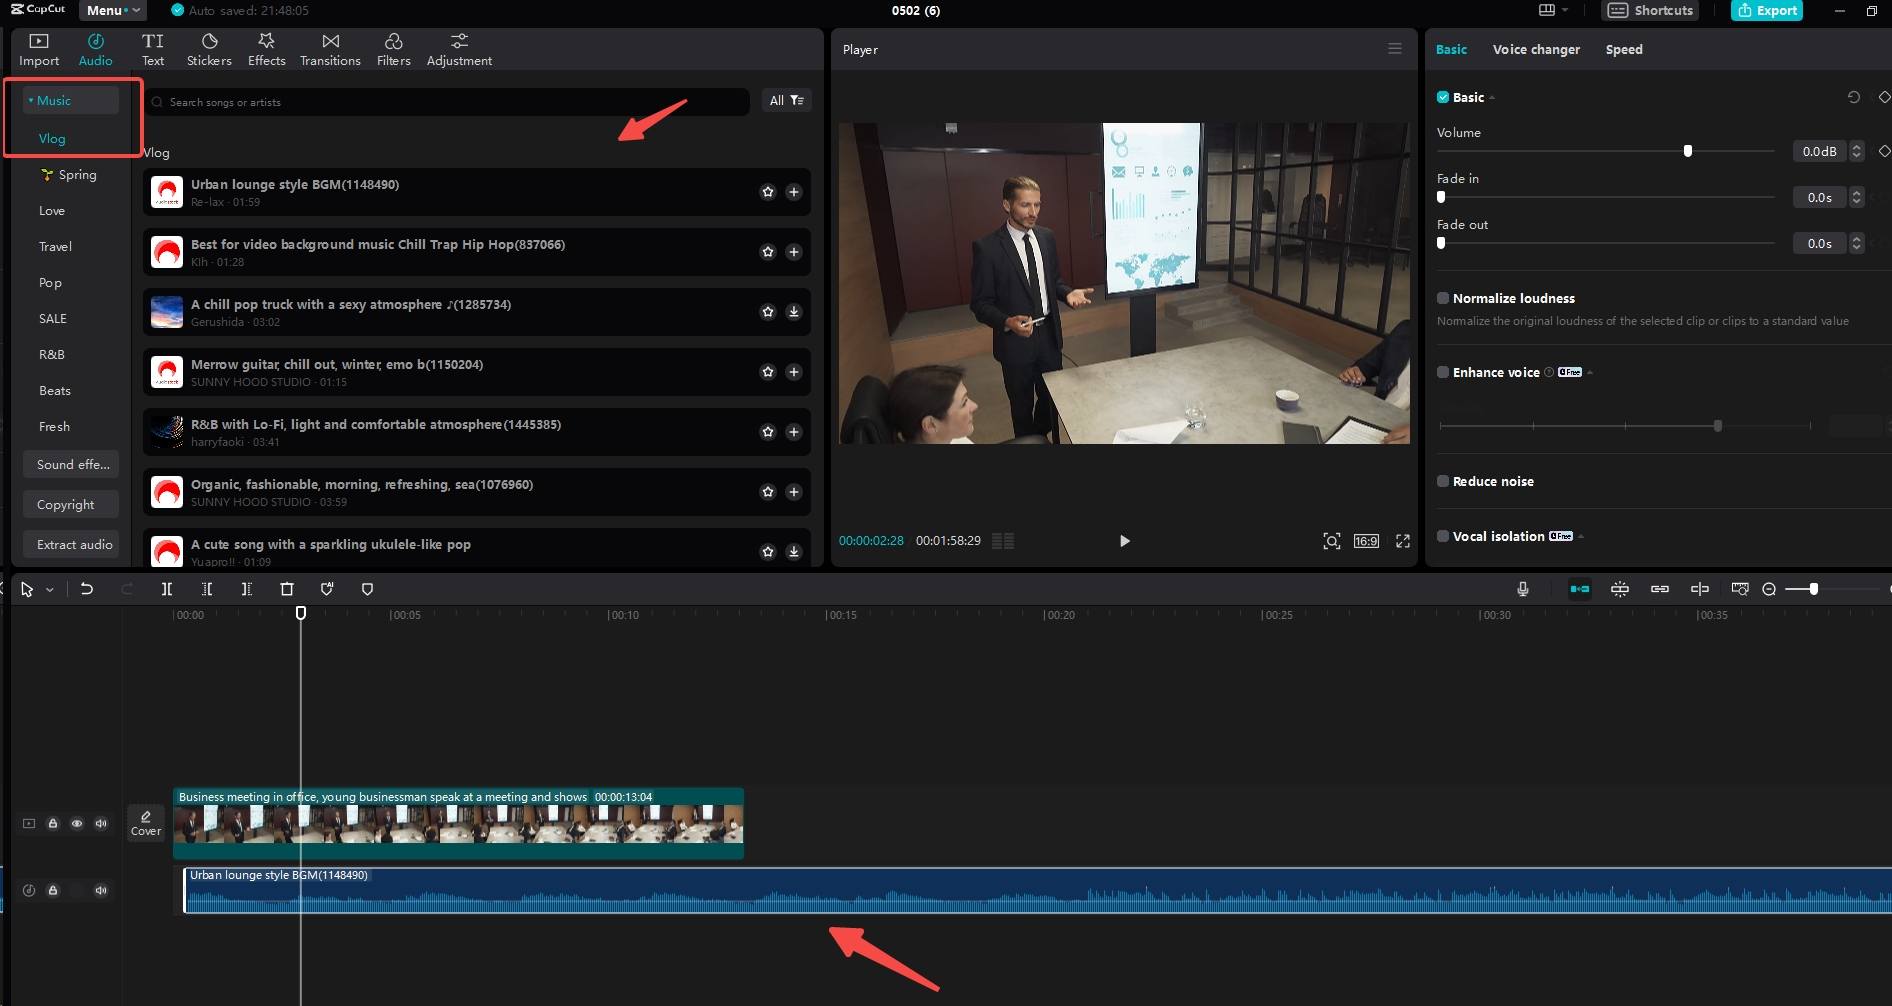Viewport: 1892px width, 1006px height.
Task: Click the Split tool in timeline toolbar
Action: [167, 589]
